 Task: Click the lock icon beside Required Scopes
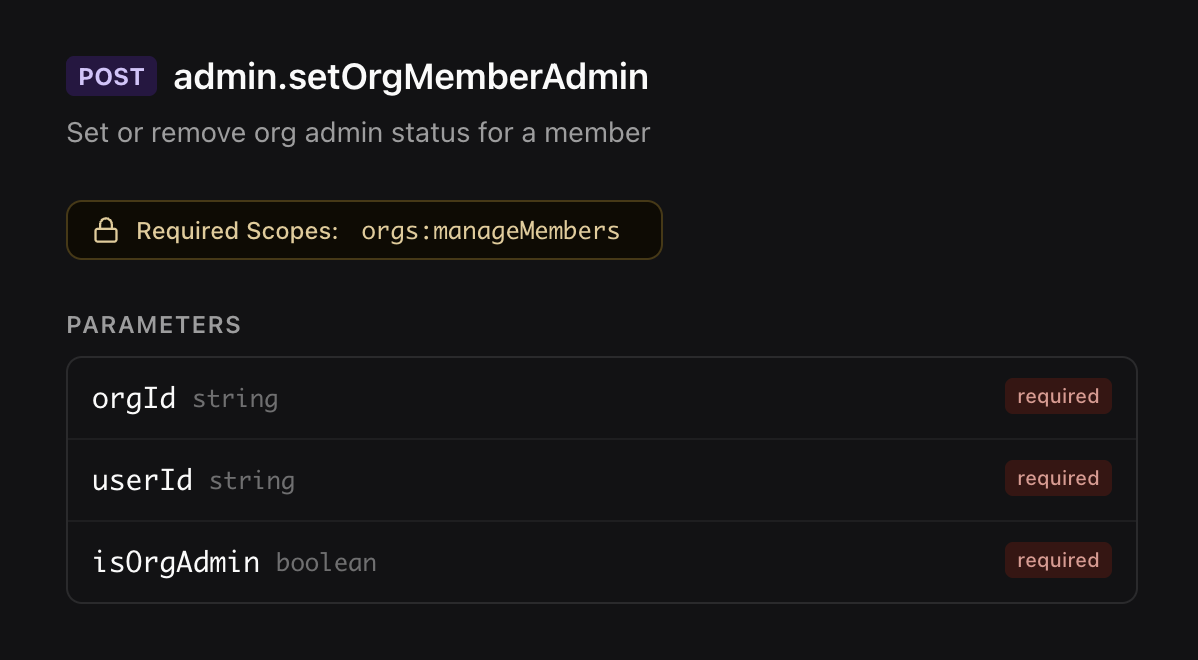tap(106, 232)
